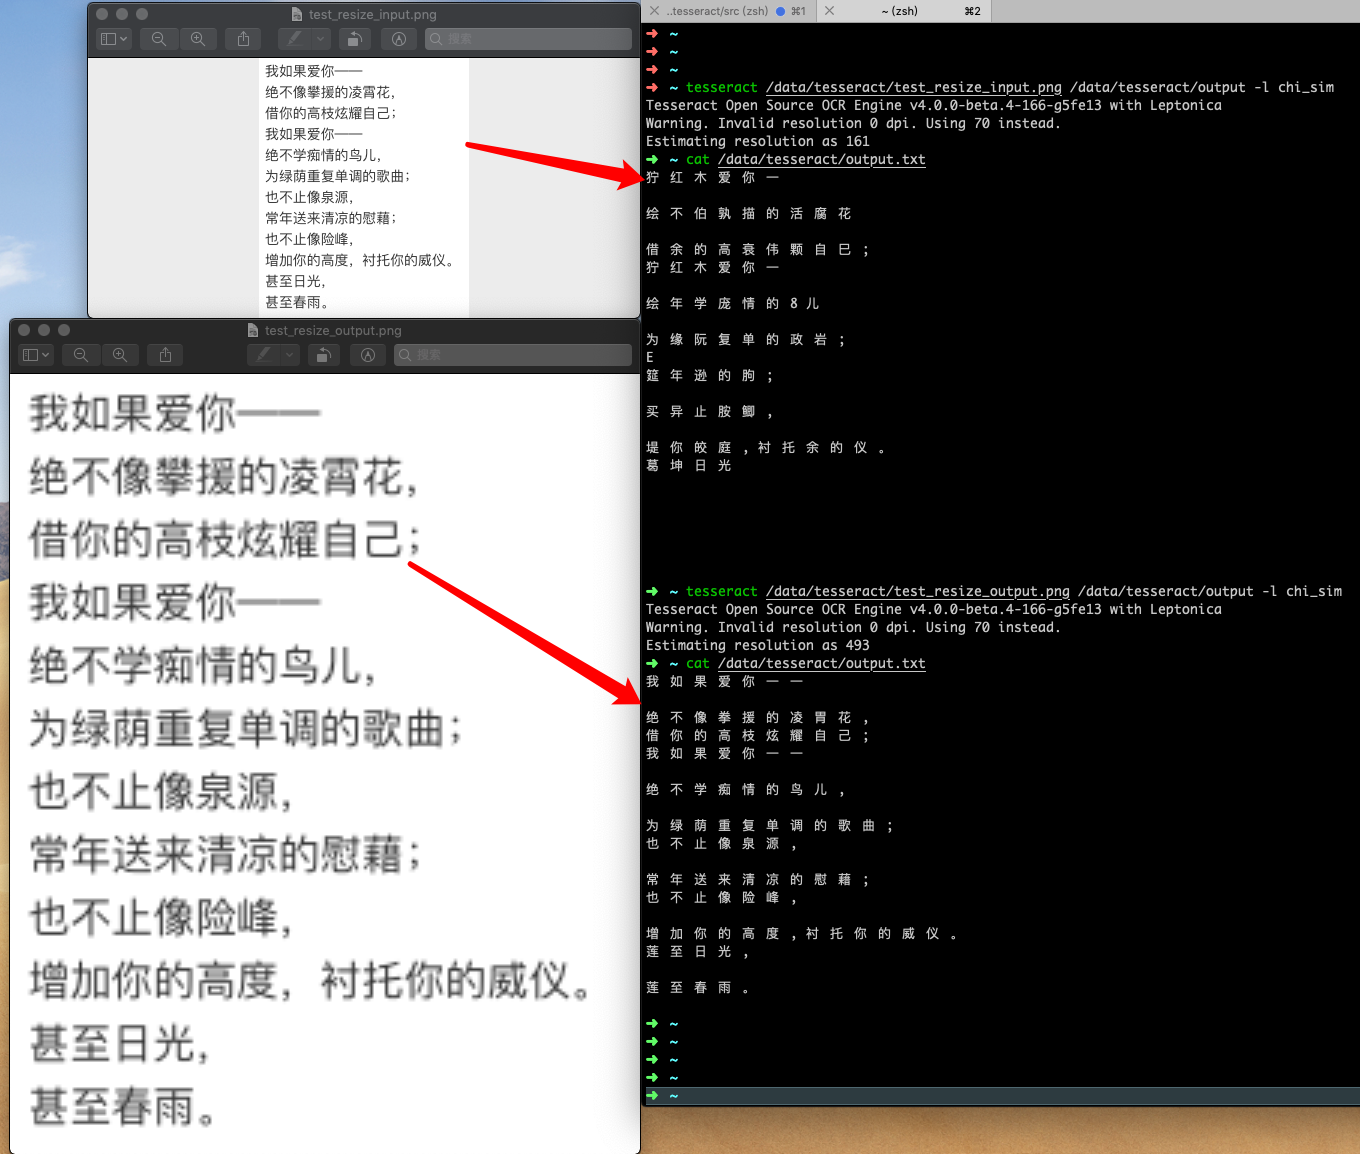Click terminal output line '常 年 送 来 清 凉'
This screenshot has height=1154, width=1360.
(x=758, y=879)
